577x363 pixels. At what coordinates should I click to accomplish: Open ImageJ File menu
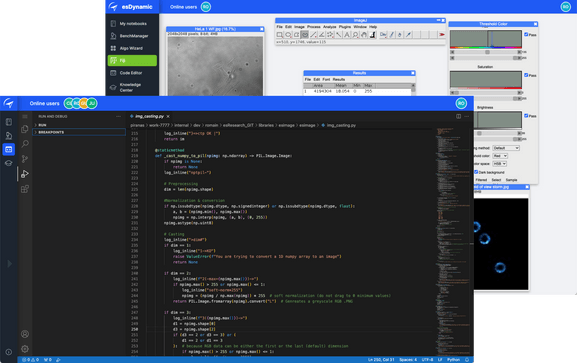(x=279, y=27)
